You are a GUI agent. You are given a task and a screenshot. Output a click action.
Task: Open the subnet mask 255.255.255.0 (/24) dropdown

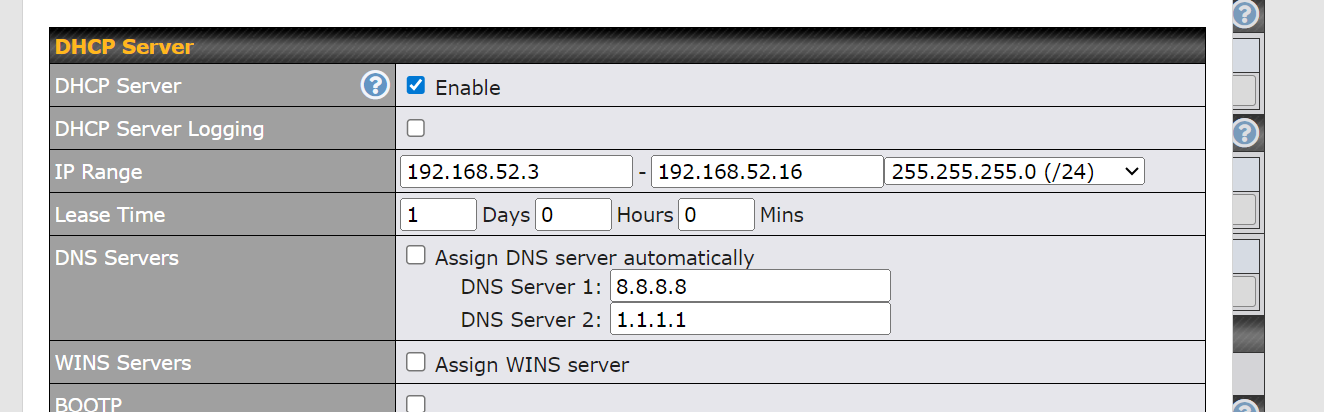[1014, 172]
